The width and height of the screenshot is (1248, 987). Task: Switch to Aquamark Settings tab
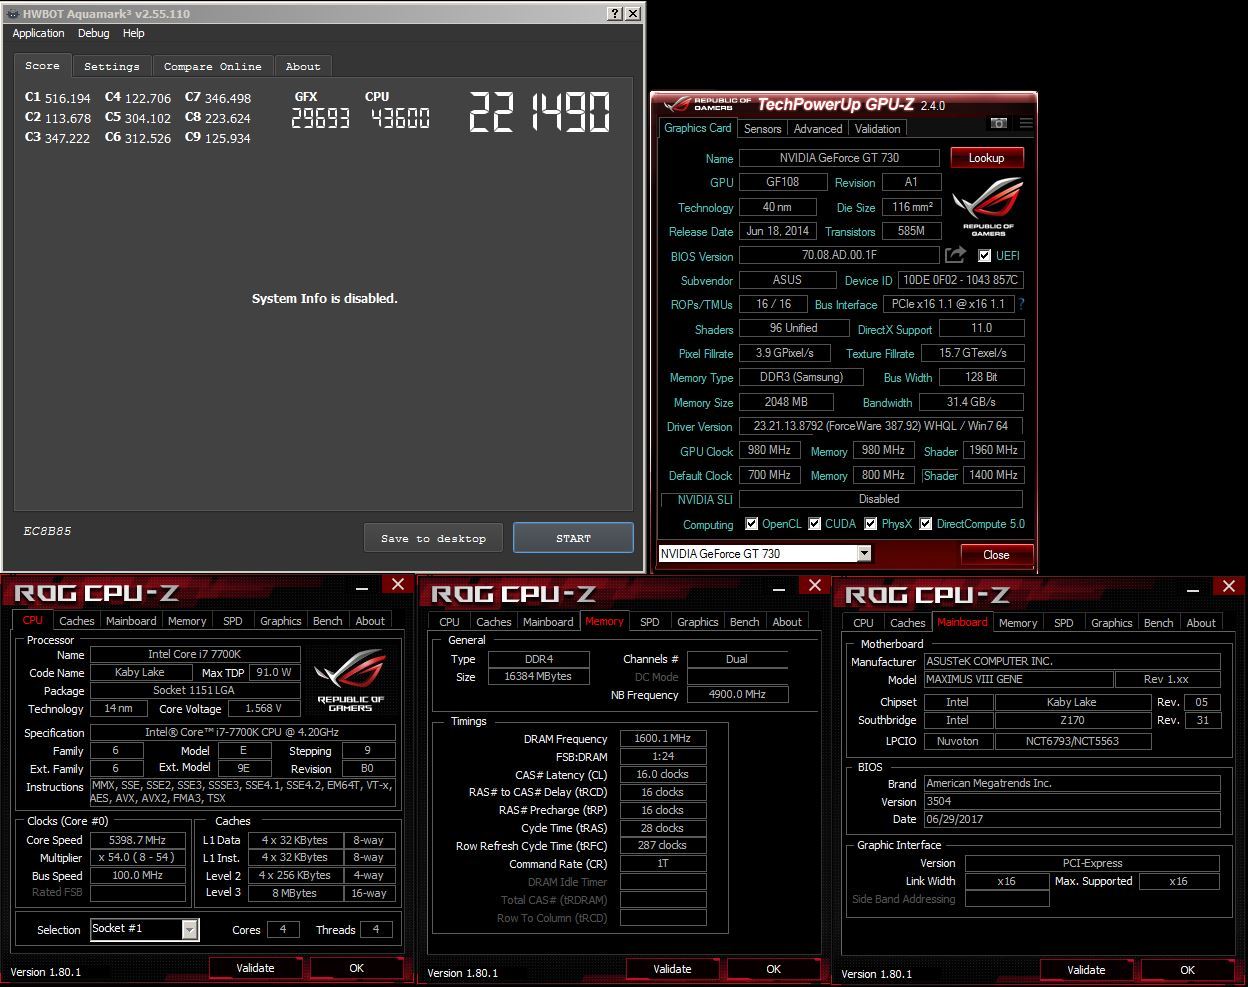112,66
